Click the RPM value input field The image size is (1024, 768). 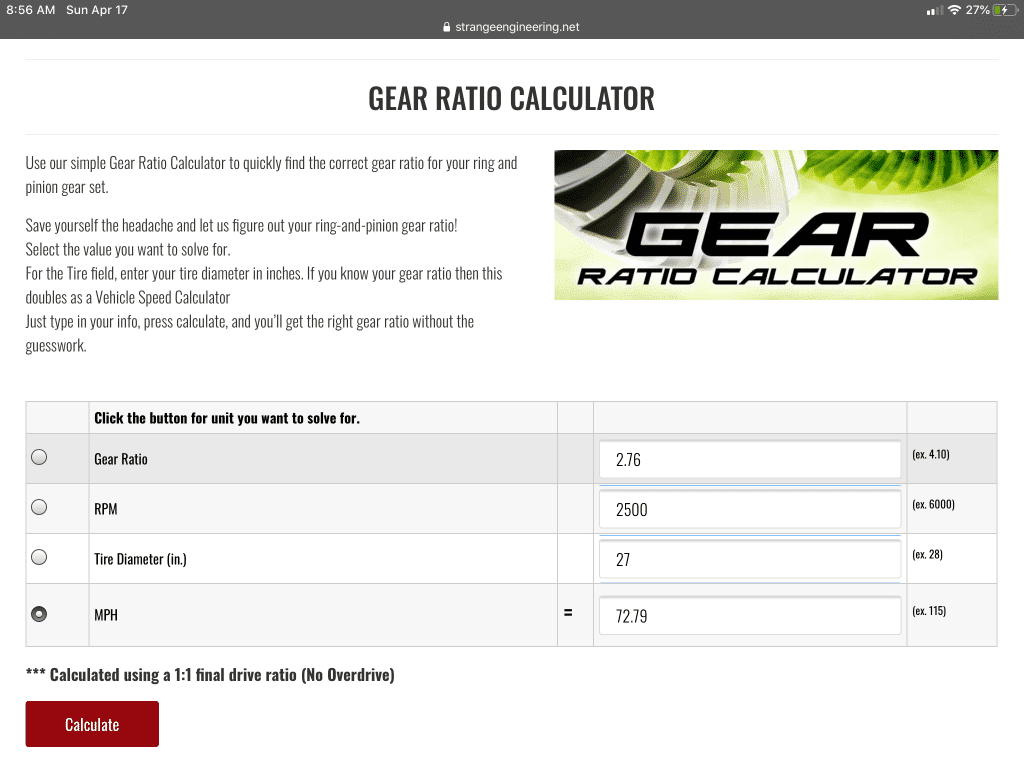point(750,509)
